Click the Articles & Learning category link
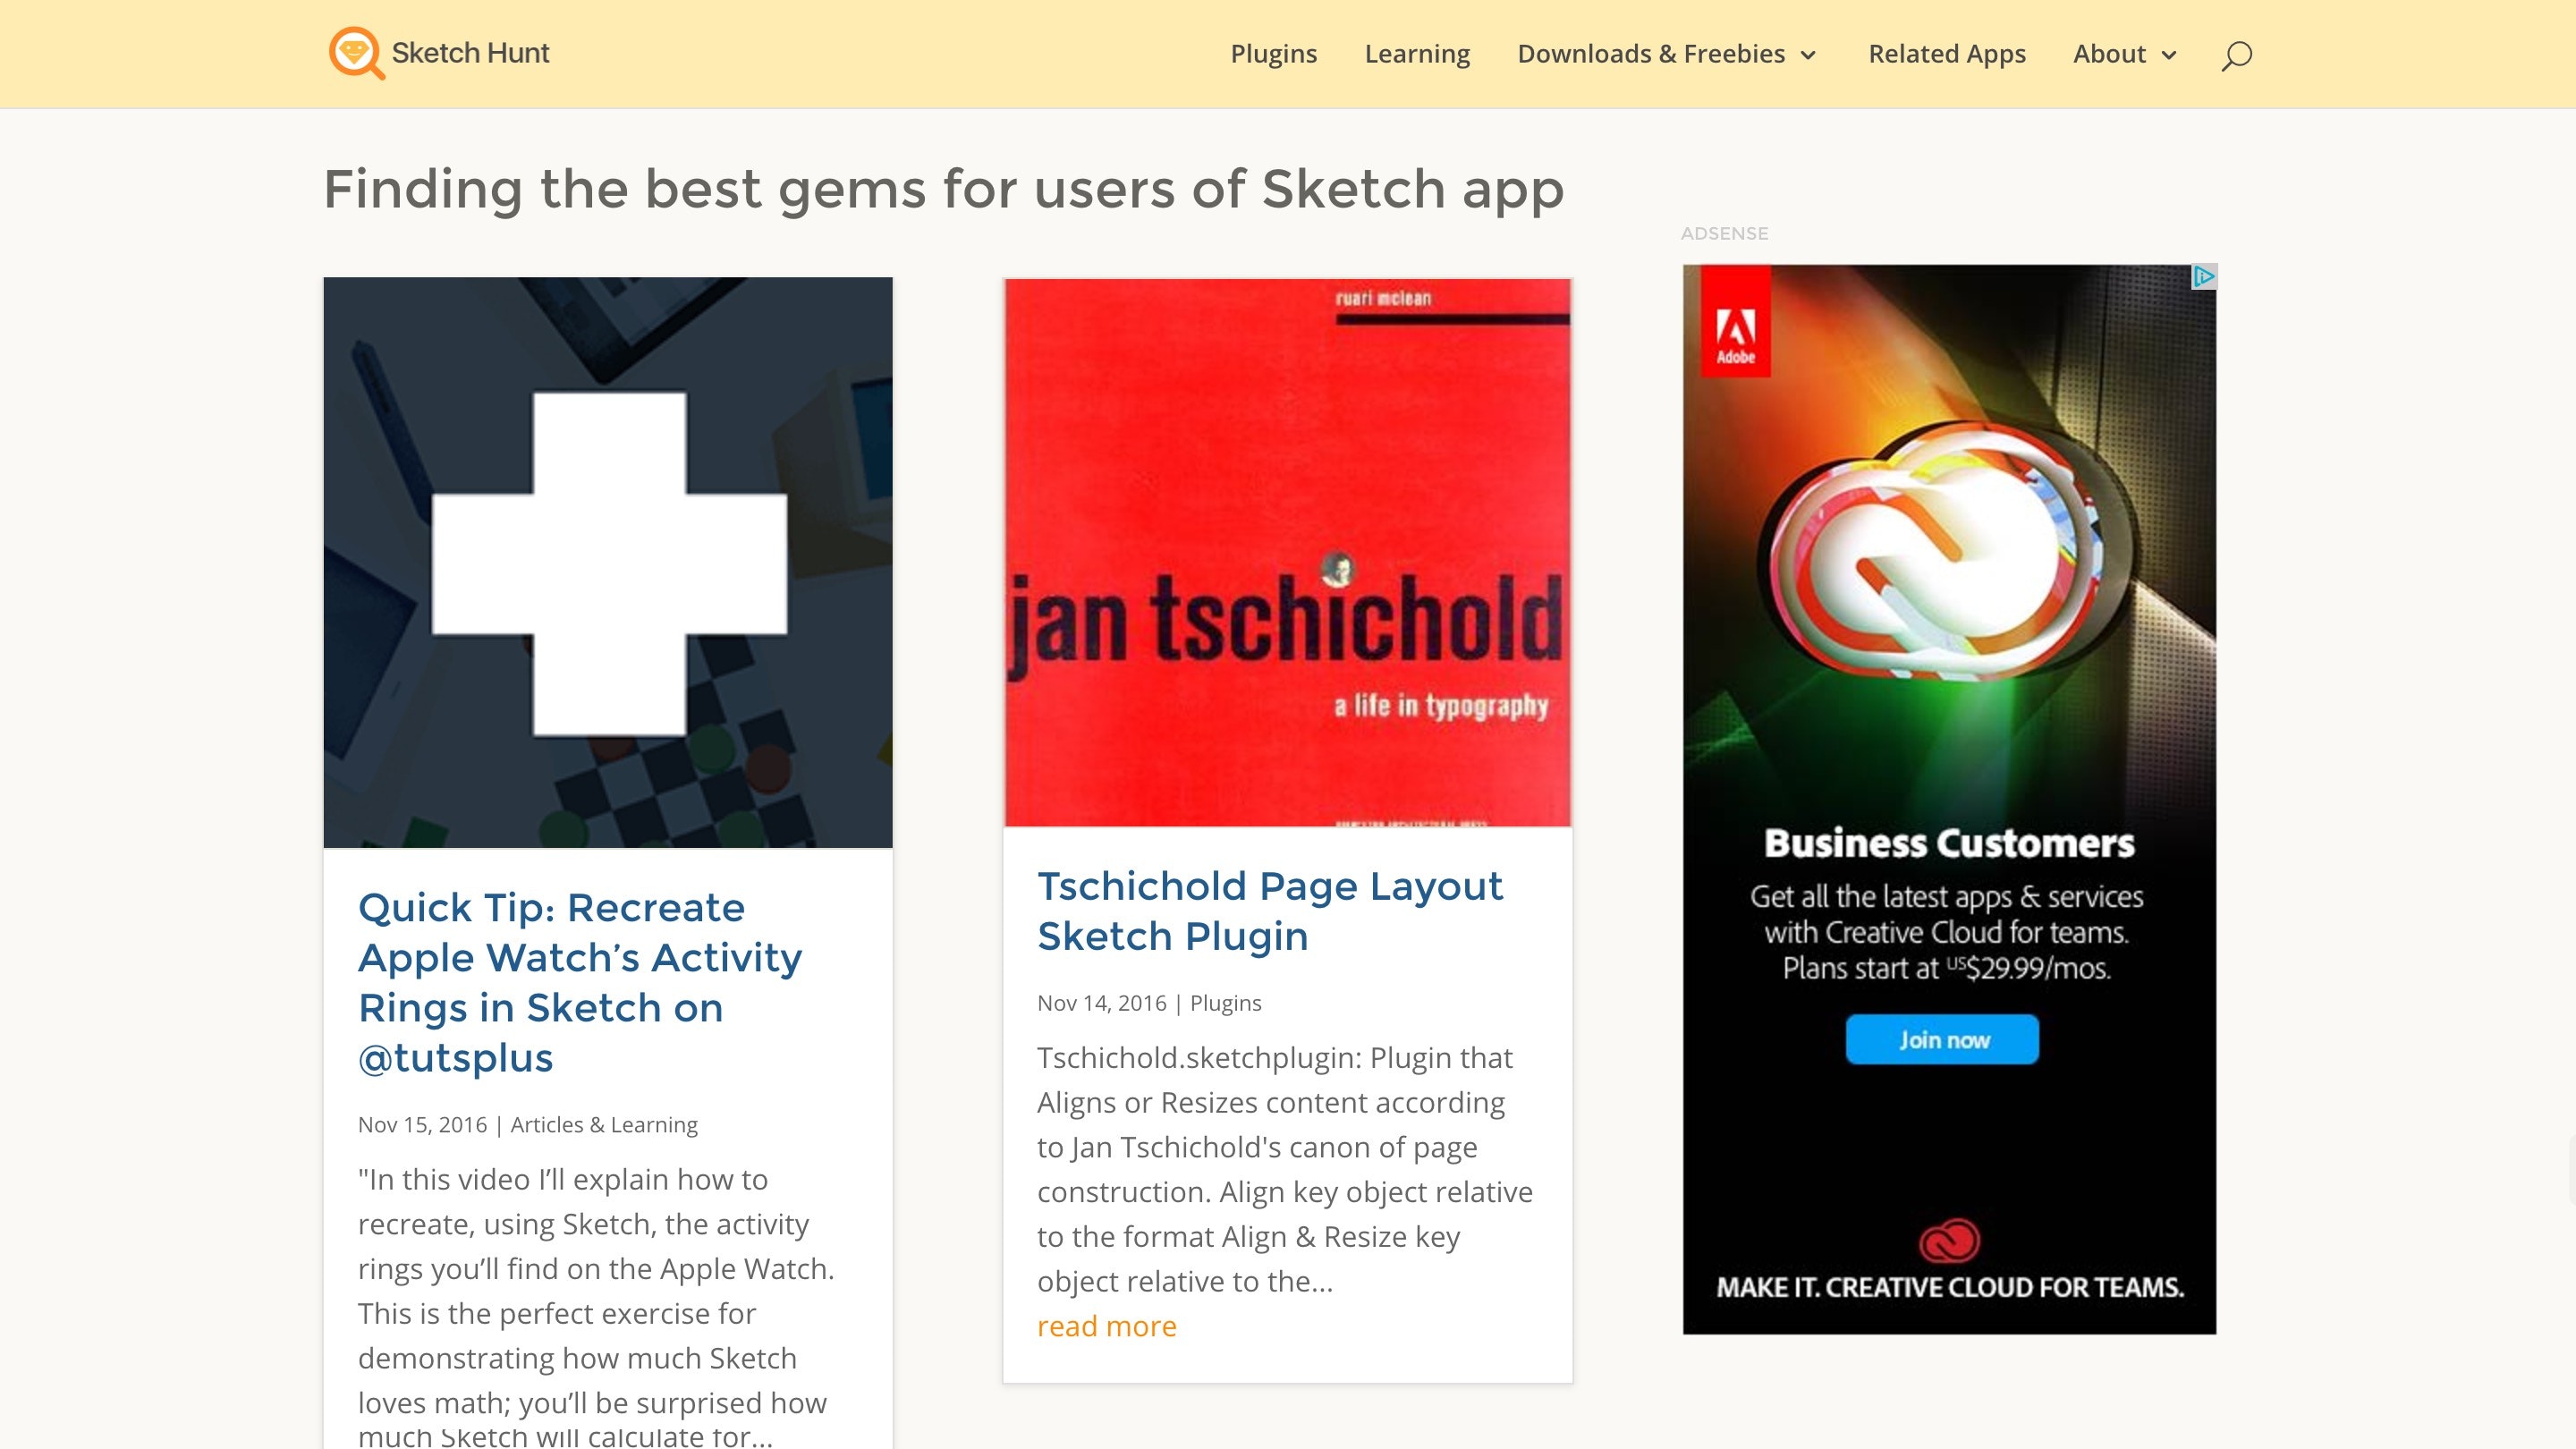Screen dimensions: 2576x1449 (604, 1124)
